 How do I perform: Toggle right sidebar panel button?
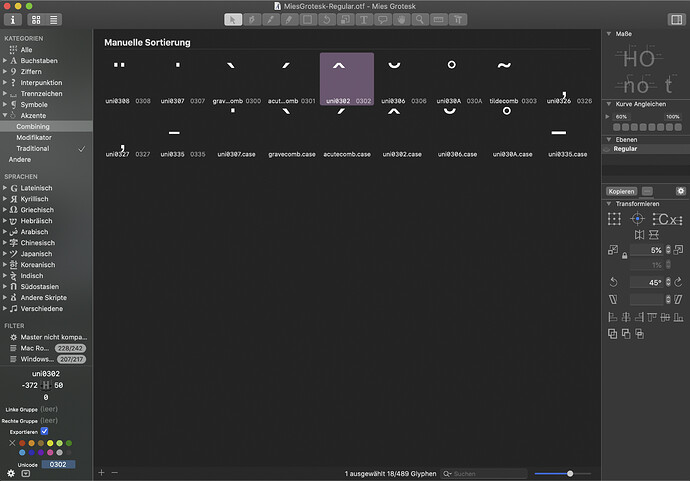[676, 19]
